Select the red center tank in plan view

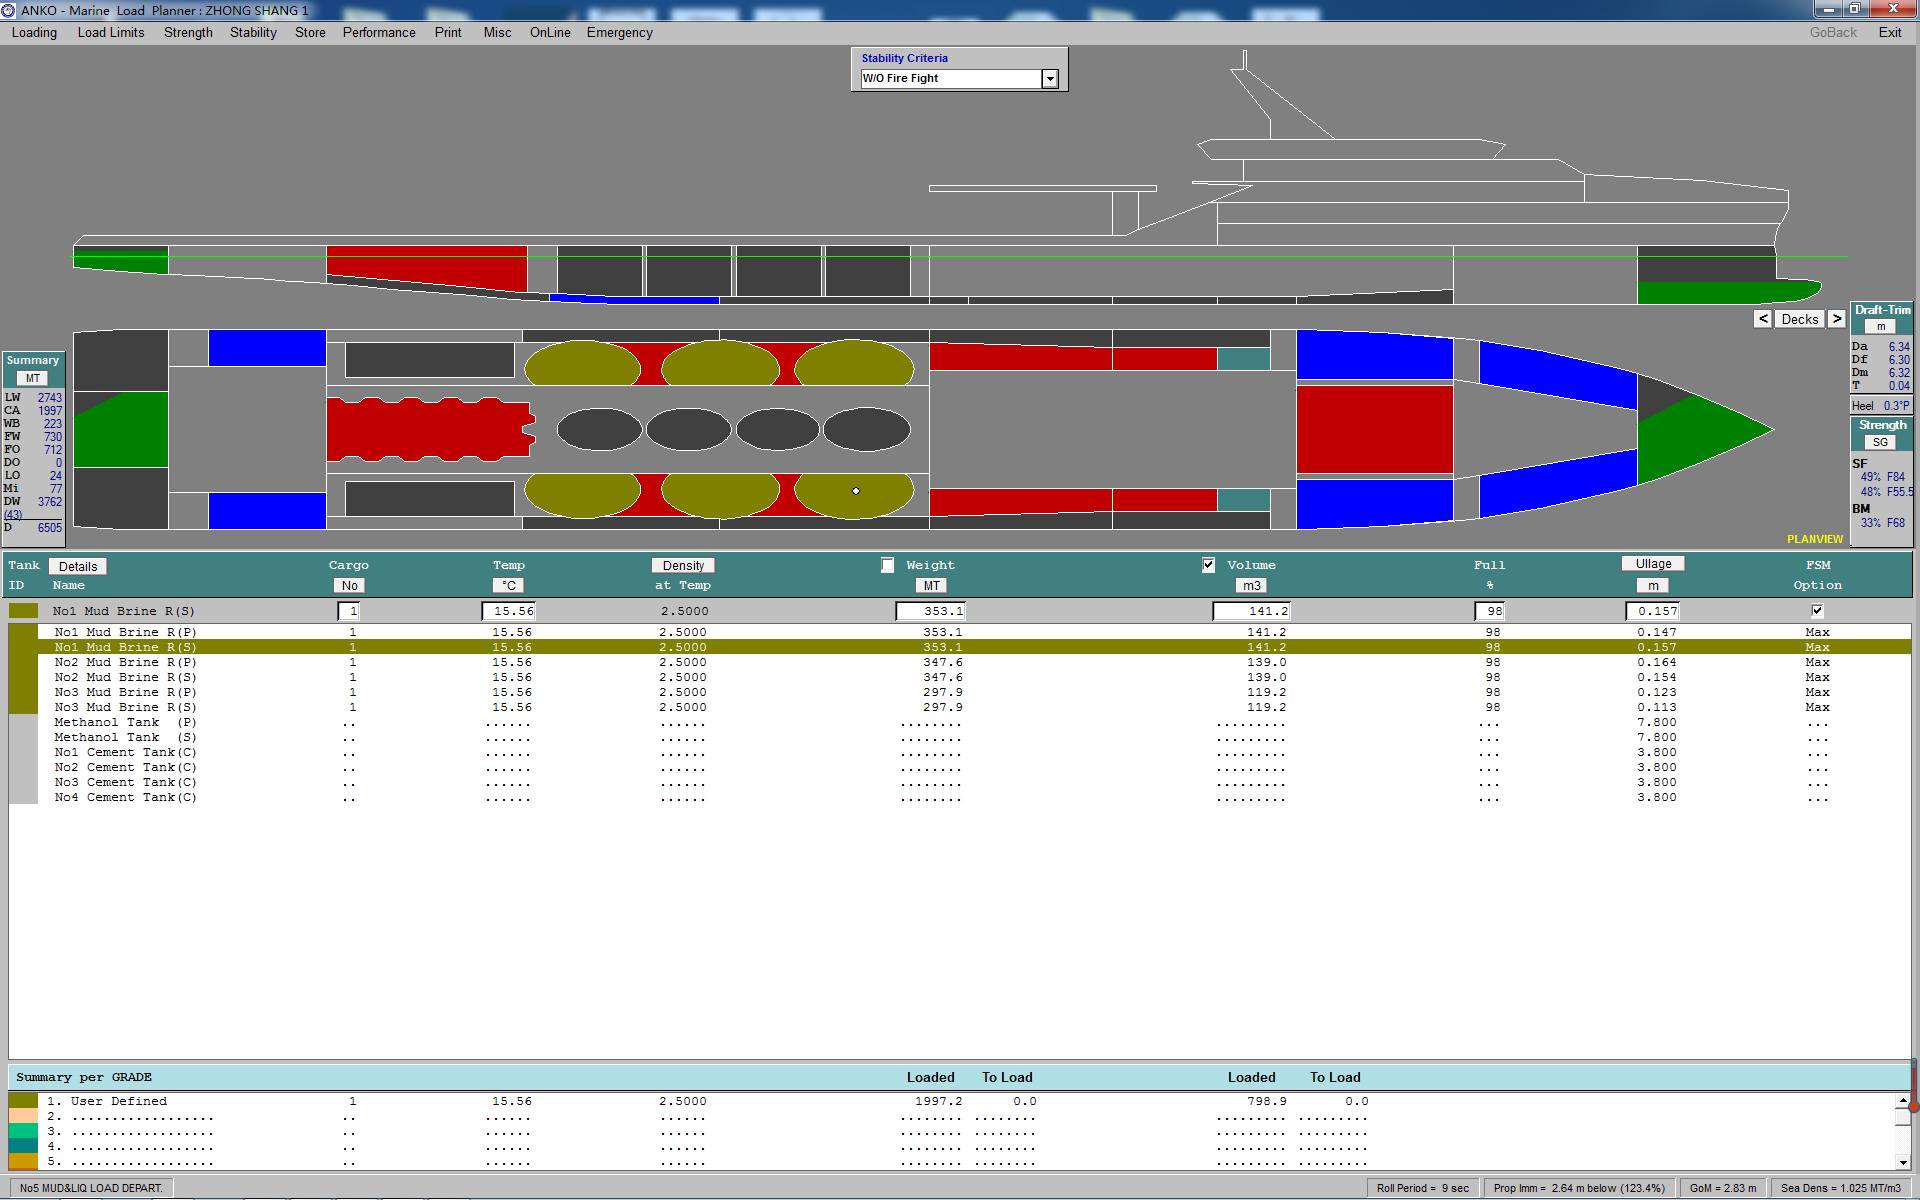click(x=1374, y=429)
